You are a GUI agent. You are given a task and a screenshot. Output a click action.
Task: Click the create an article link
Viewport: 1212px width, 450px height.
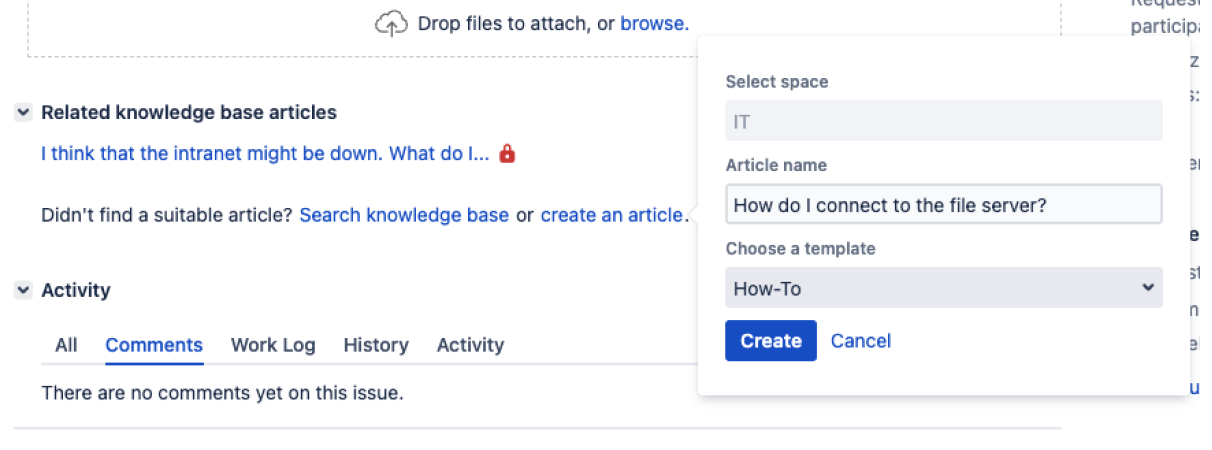(612, 215)
